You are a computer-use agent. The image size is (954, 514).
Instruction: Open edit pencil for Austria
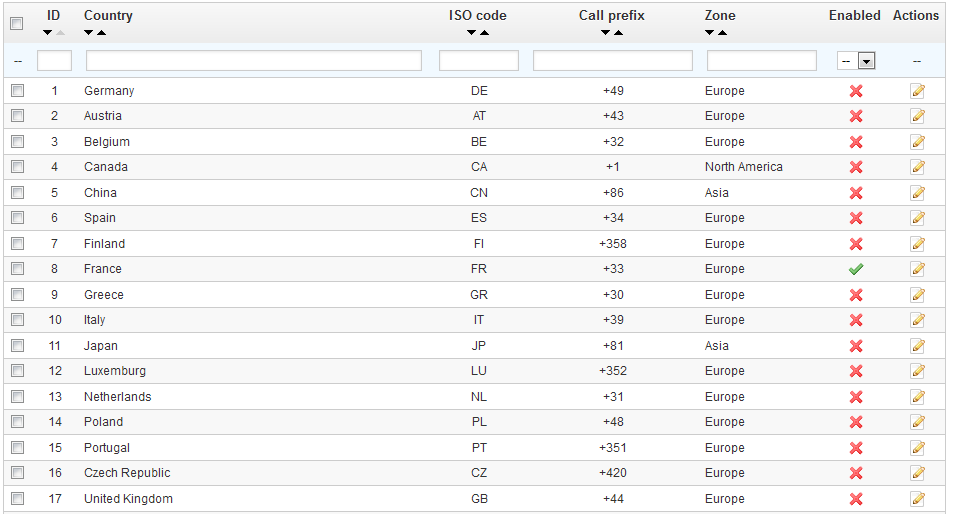(x=917, y=116)
